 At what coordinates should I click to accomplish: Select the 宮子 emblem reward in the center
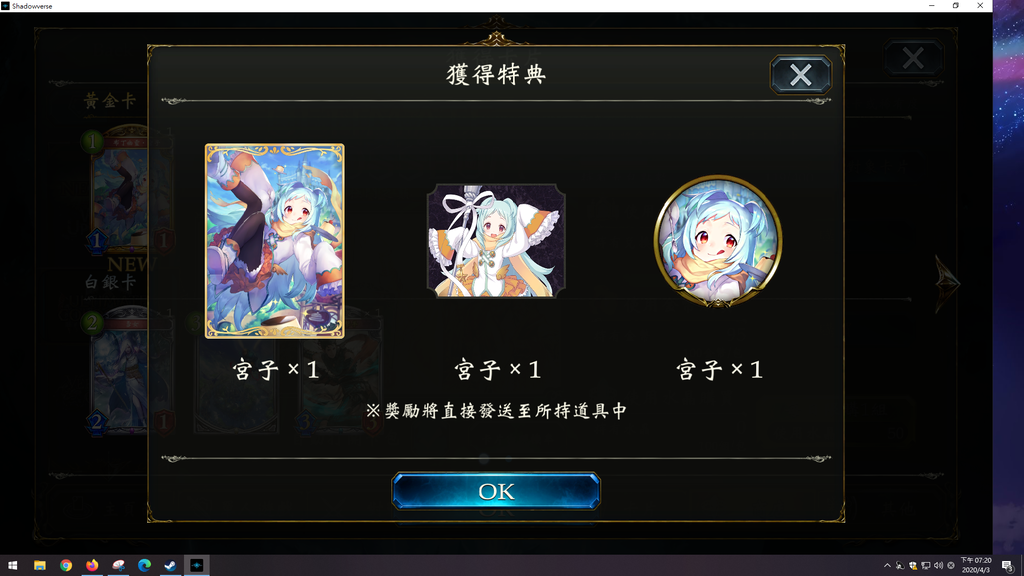496,240
